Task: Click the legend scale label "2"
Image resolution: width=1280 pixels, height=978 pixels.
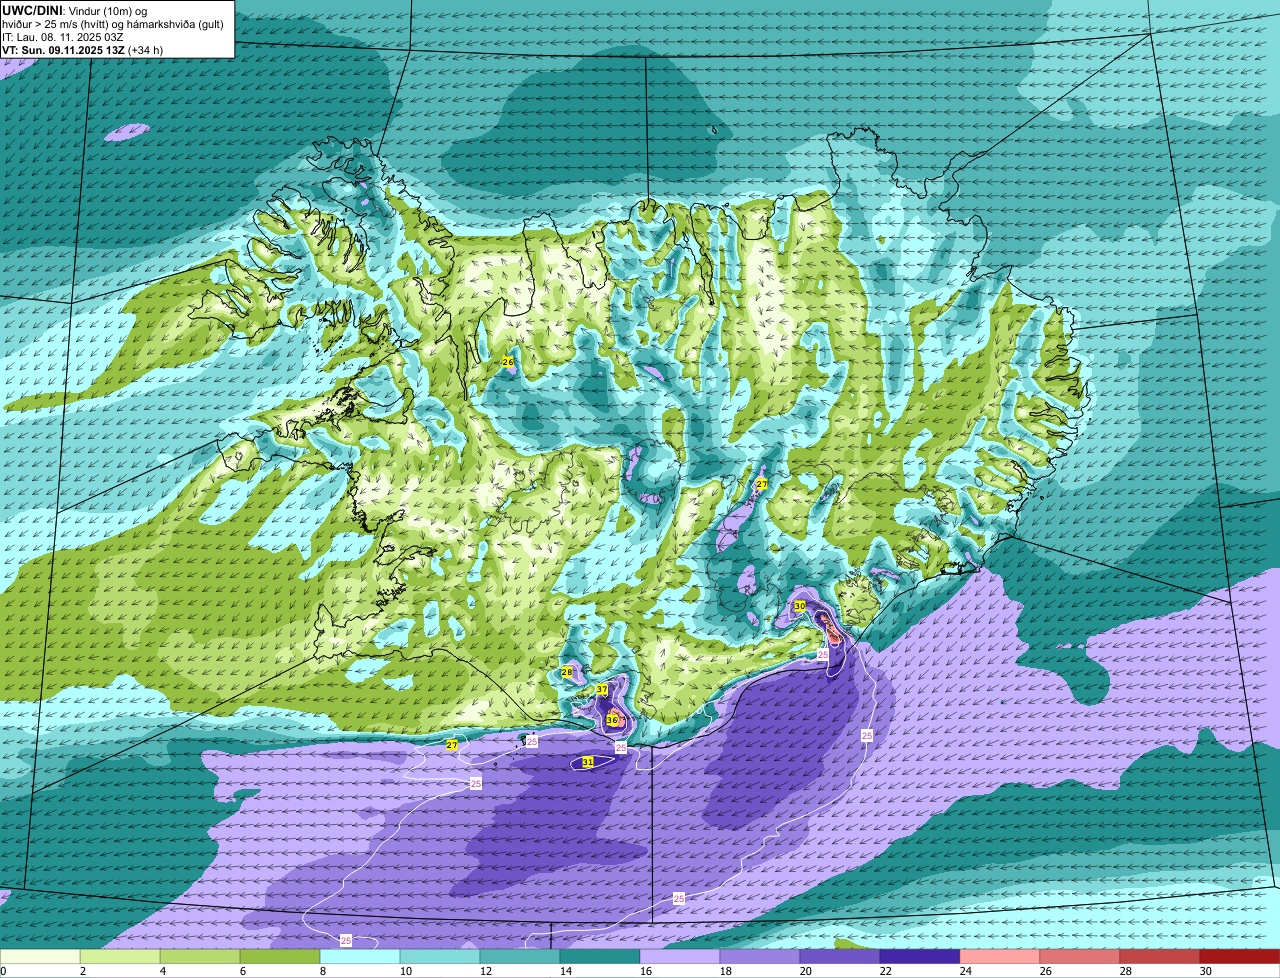Action: (x=82, y=971)
